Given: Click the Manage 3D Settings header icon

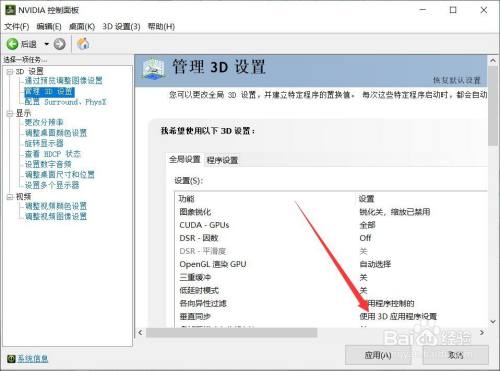Looking at the screenshot, I should (x=153, y=69).
